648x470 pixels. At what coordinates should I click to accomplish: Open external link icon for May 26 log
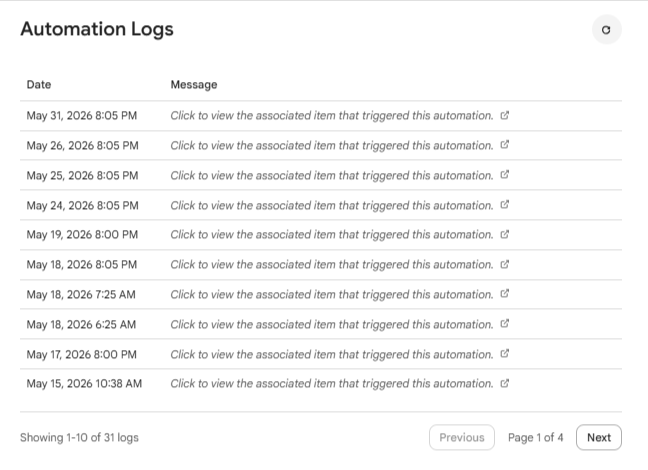(505, 145)
